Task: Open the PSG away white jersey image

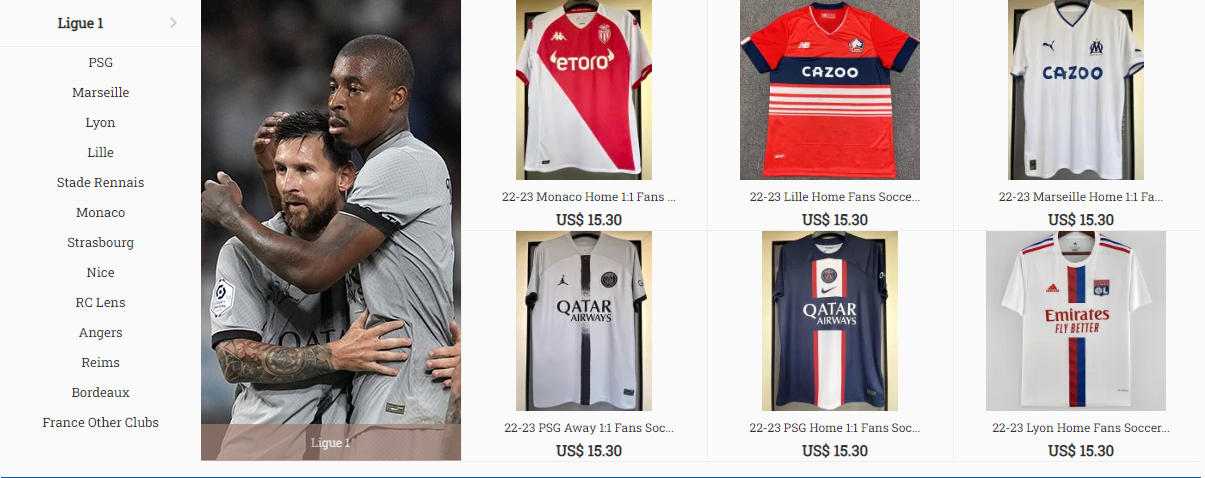Action: click(x=584, y=321)
